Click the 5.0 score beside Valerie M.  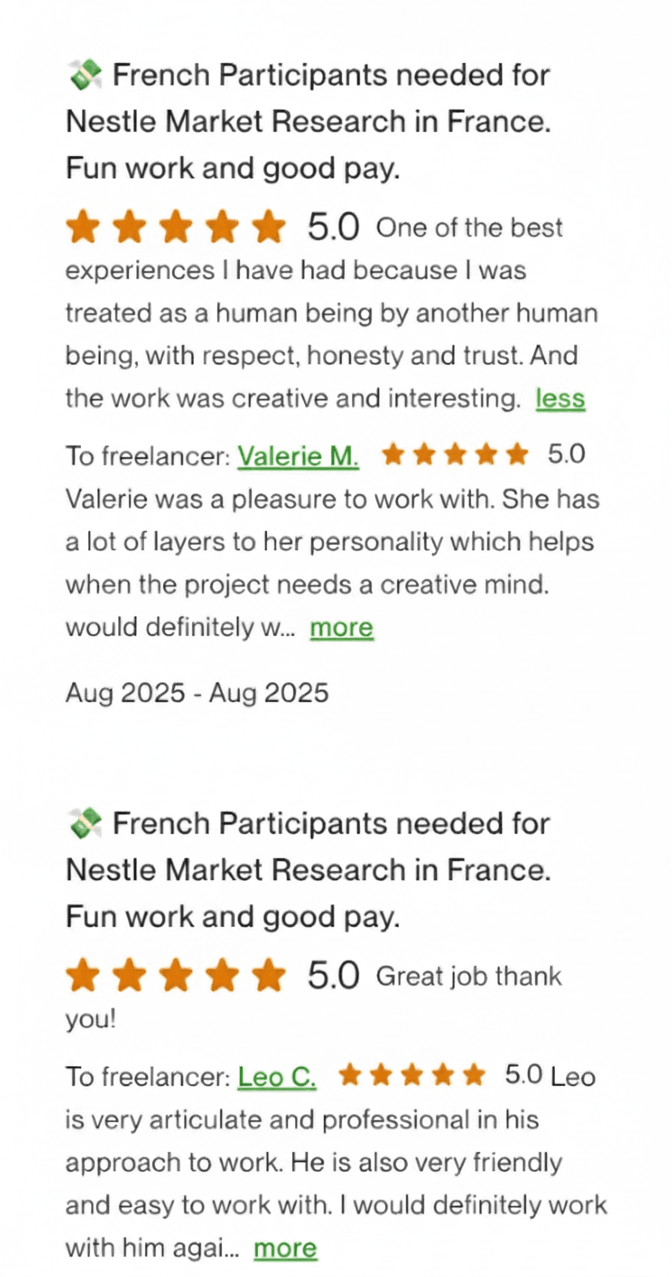coord(566,453)
